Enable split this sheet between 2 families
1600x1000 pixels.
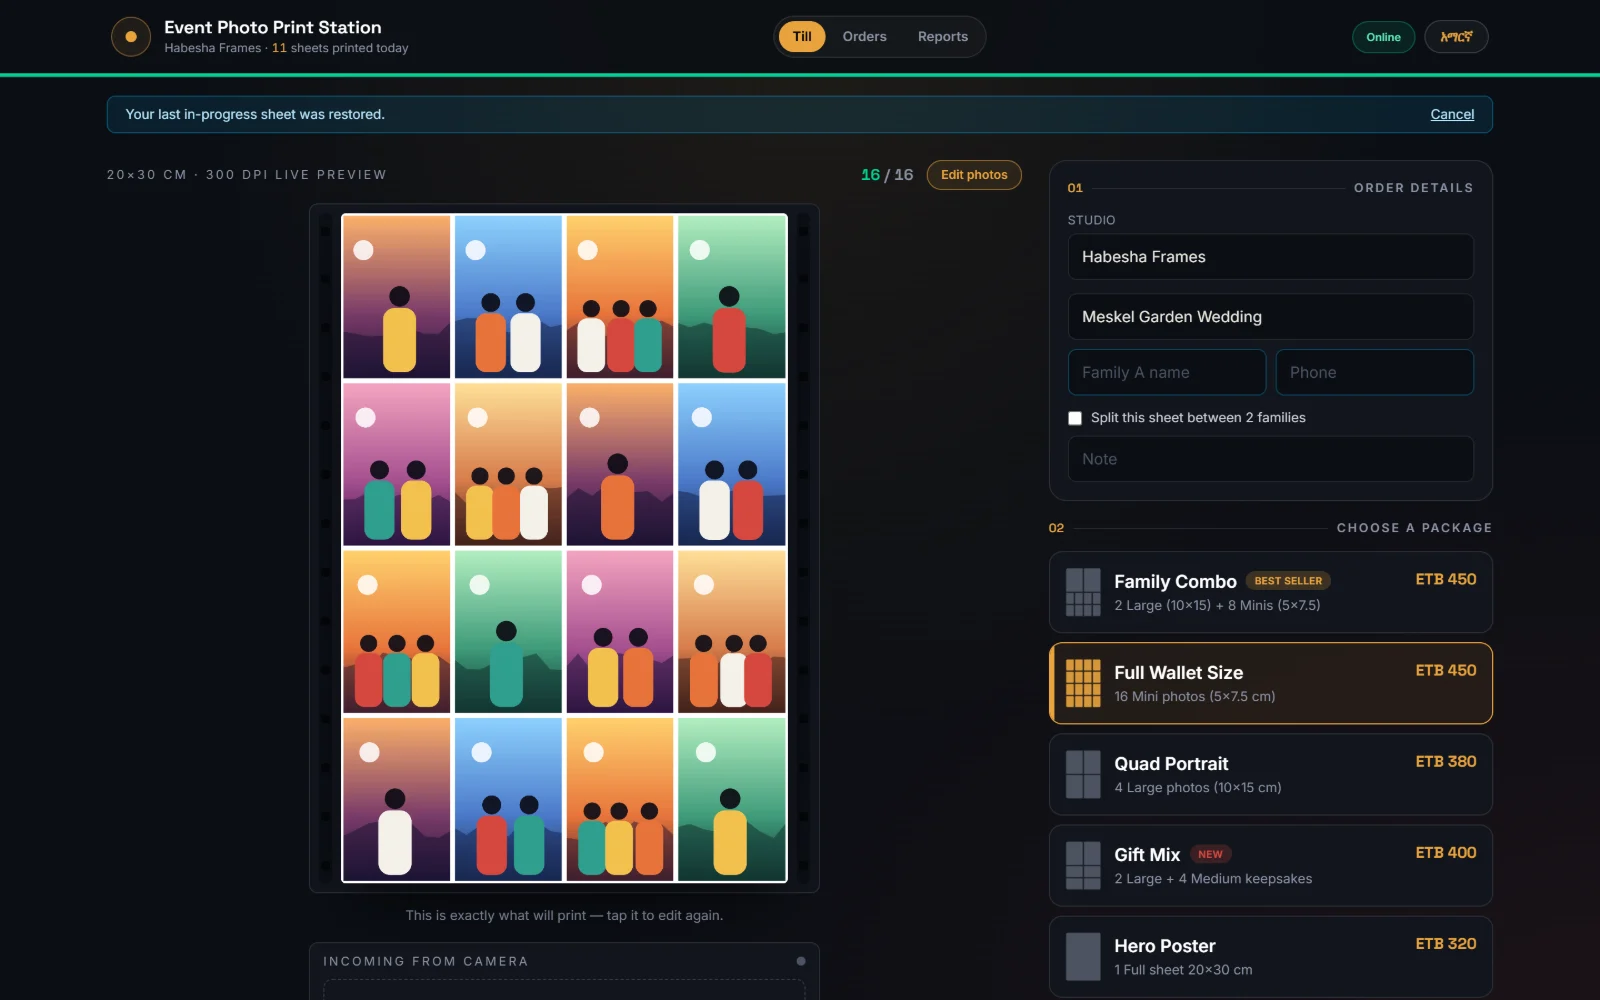click(x=1075, y=418)
